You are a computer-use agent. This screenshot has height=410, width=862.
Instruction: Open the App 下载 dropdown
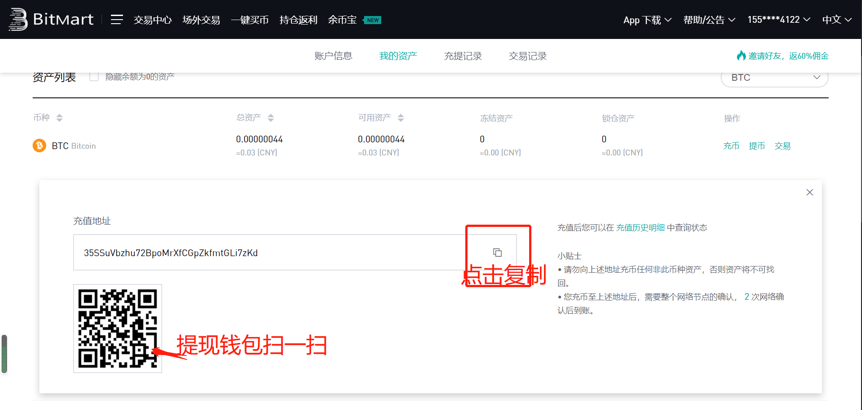click(647, 20)
